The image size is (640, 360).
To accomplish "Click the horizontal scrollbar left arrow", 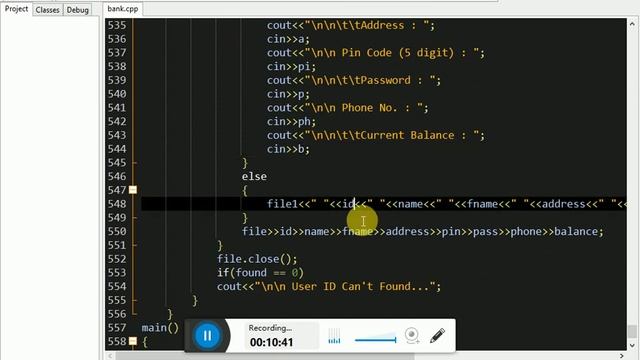I will pyautogui.click(x=110, y=356).
